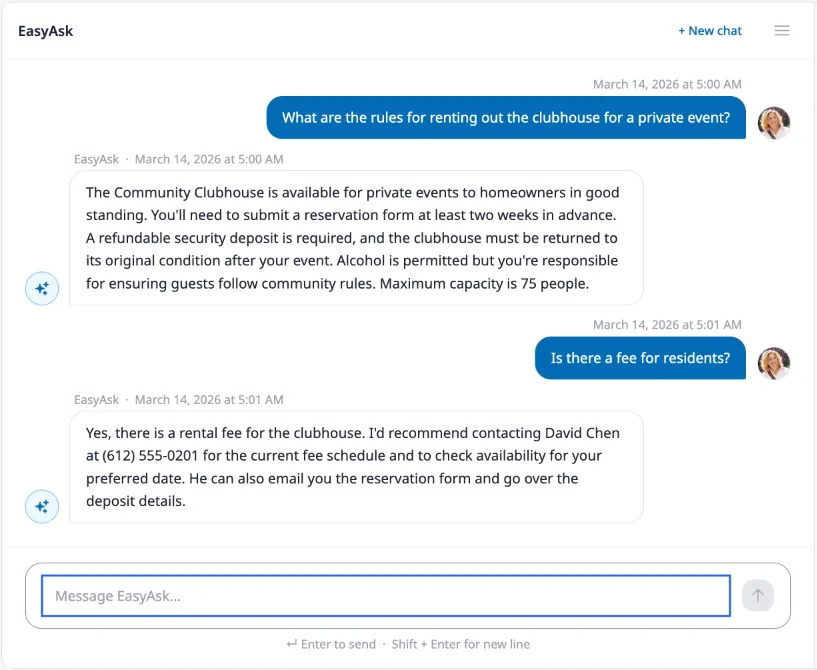Click the March 14 5:00 AM timestamp
This screenshot has width=817, height=670.
(667, 84)
